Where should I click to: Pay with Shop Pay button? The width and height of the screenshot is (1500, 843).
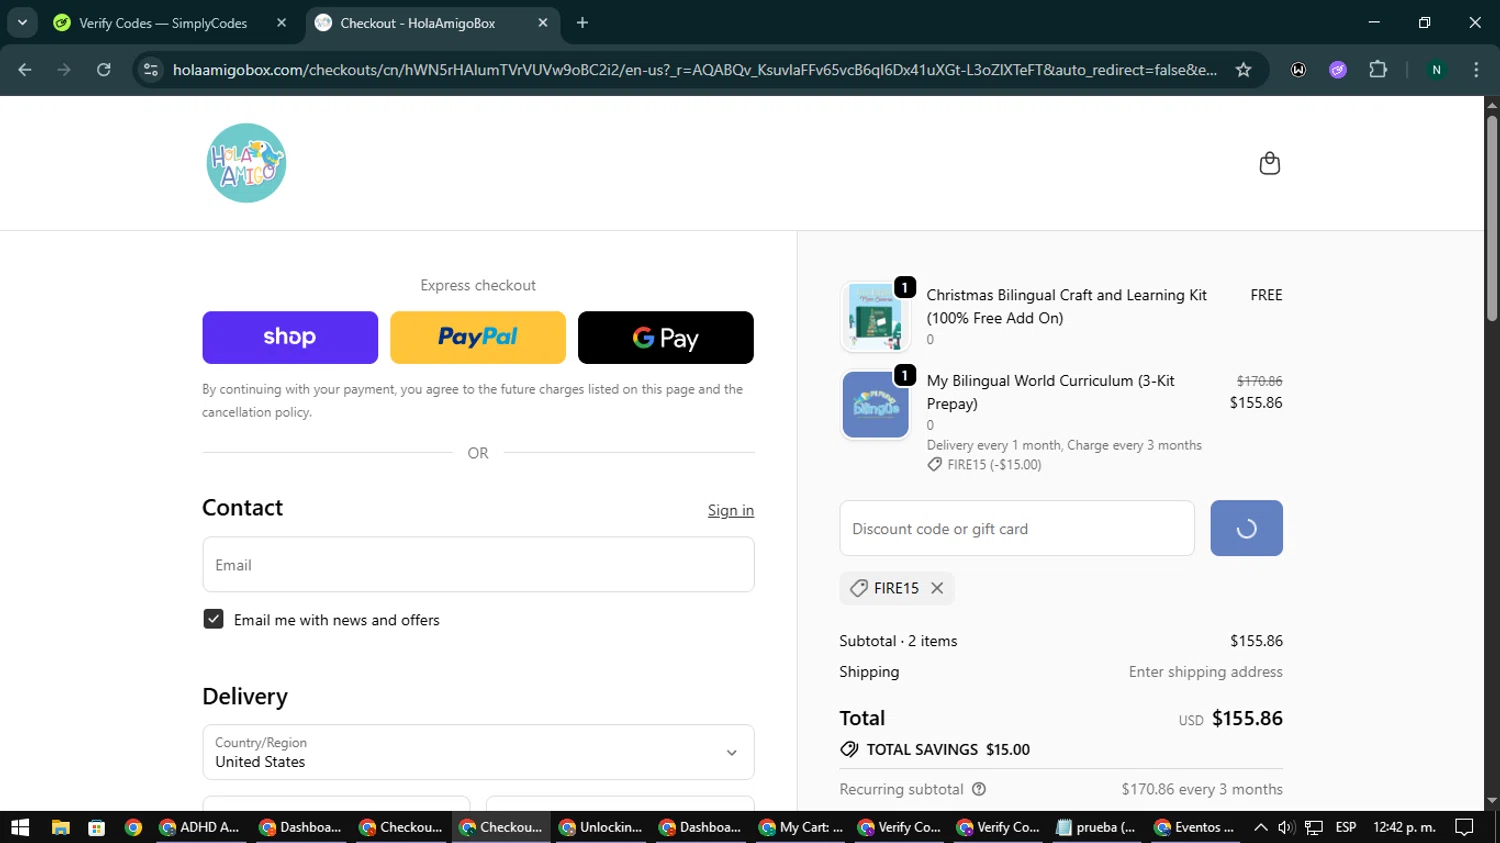290,337
